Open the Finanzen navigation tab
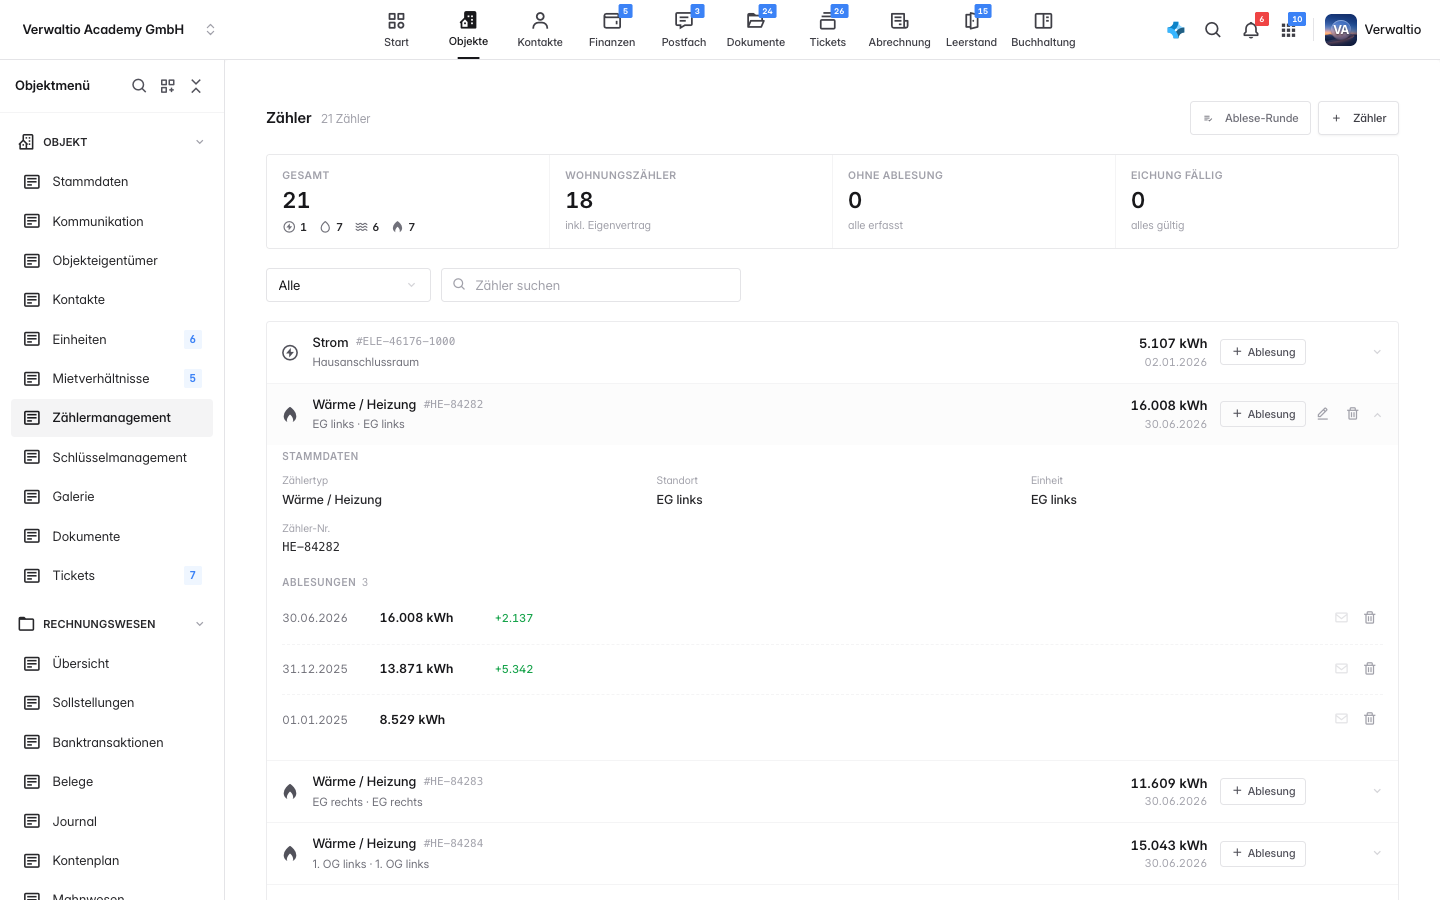The height and width of the screenshot is (900, 1440). [612, 30]
